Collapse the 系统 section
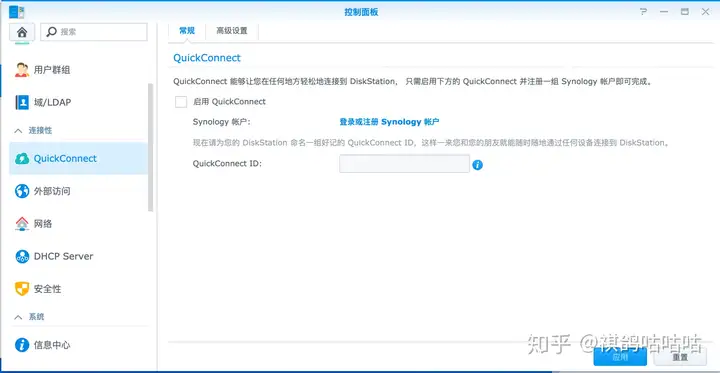 pyautogui.click(x=18, y=317)
